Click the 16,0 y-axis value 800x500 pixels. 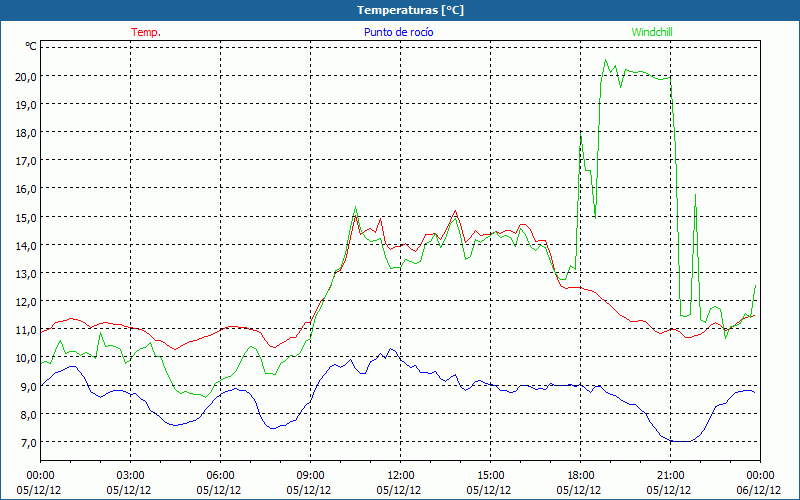[27, 189]
